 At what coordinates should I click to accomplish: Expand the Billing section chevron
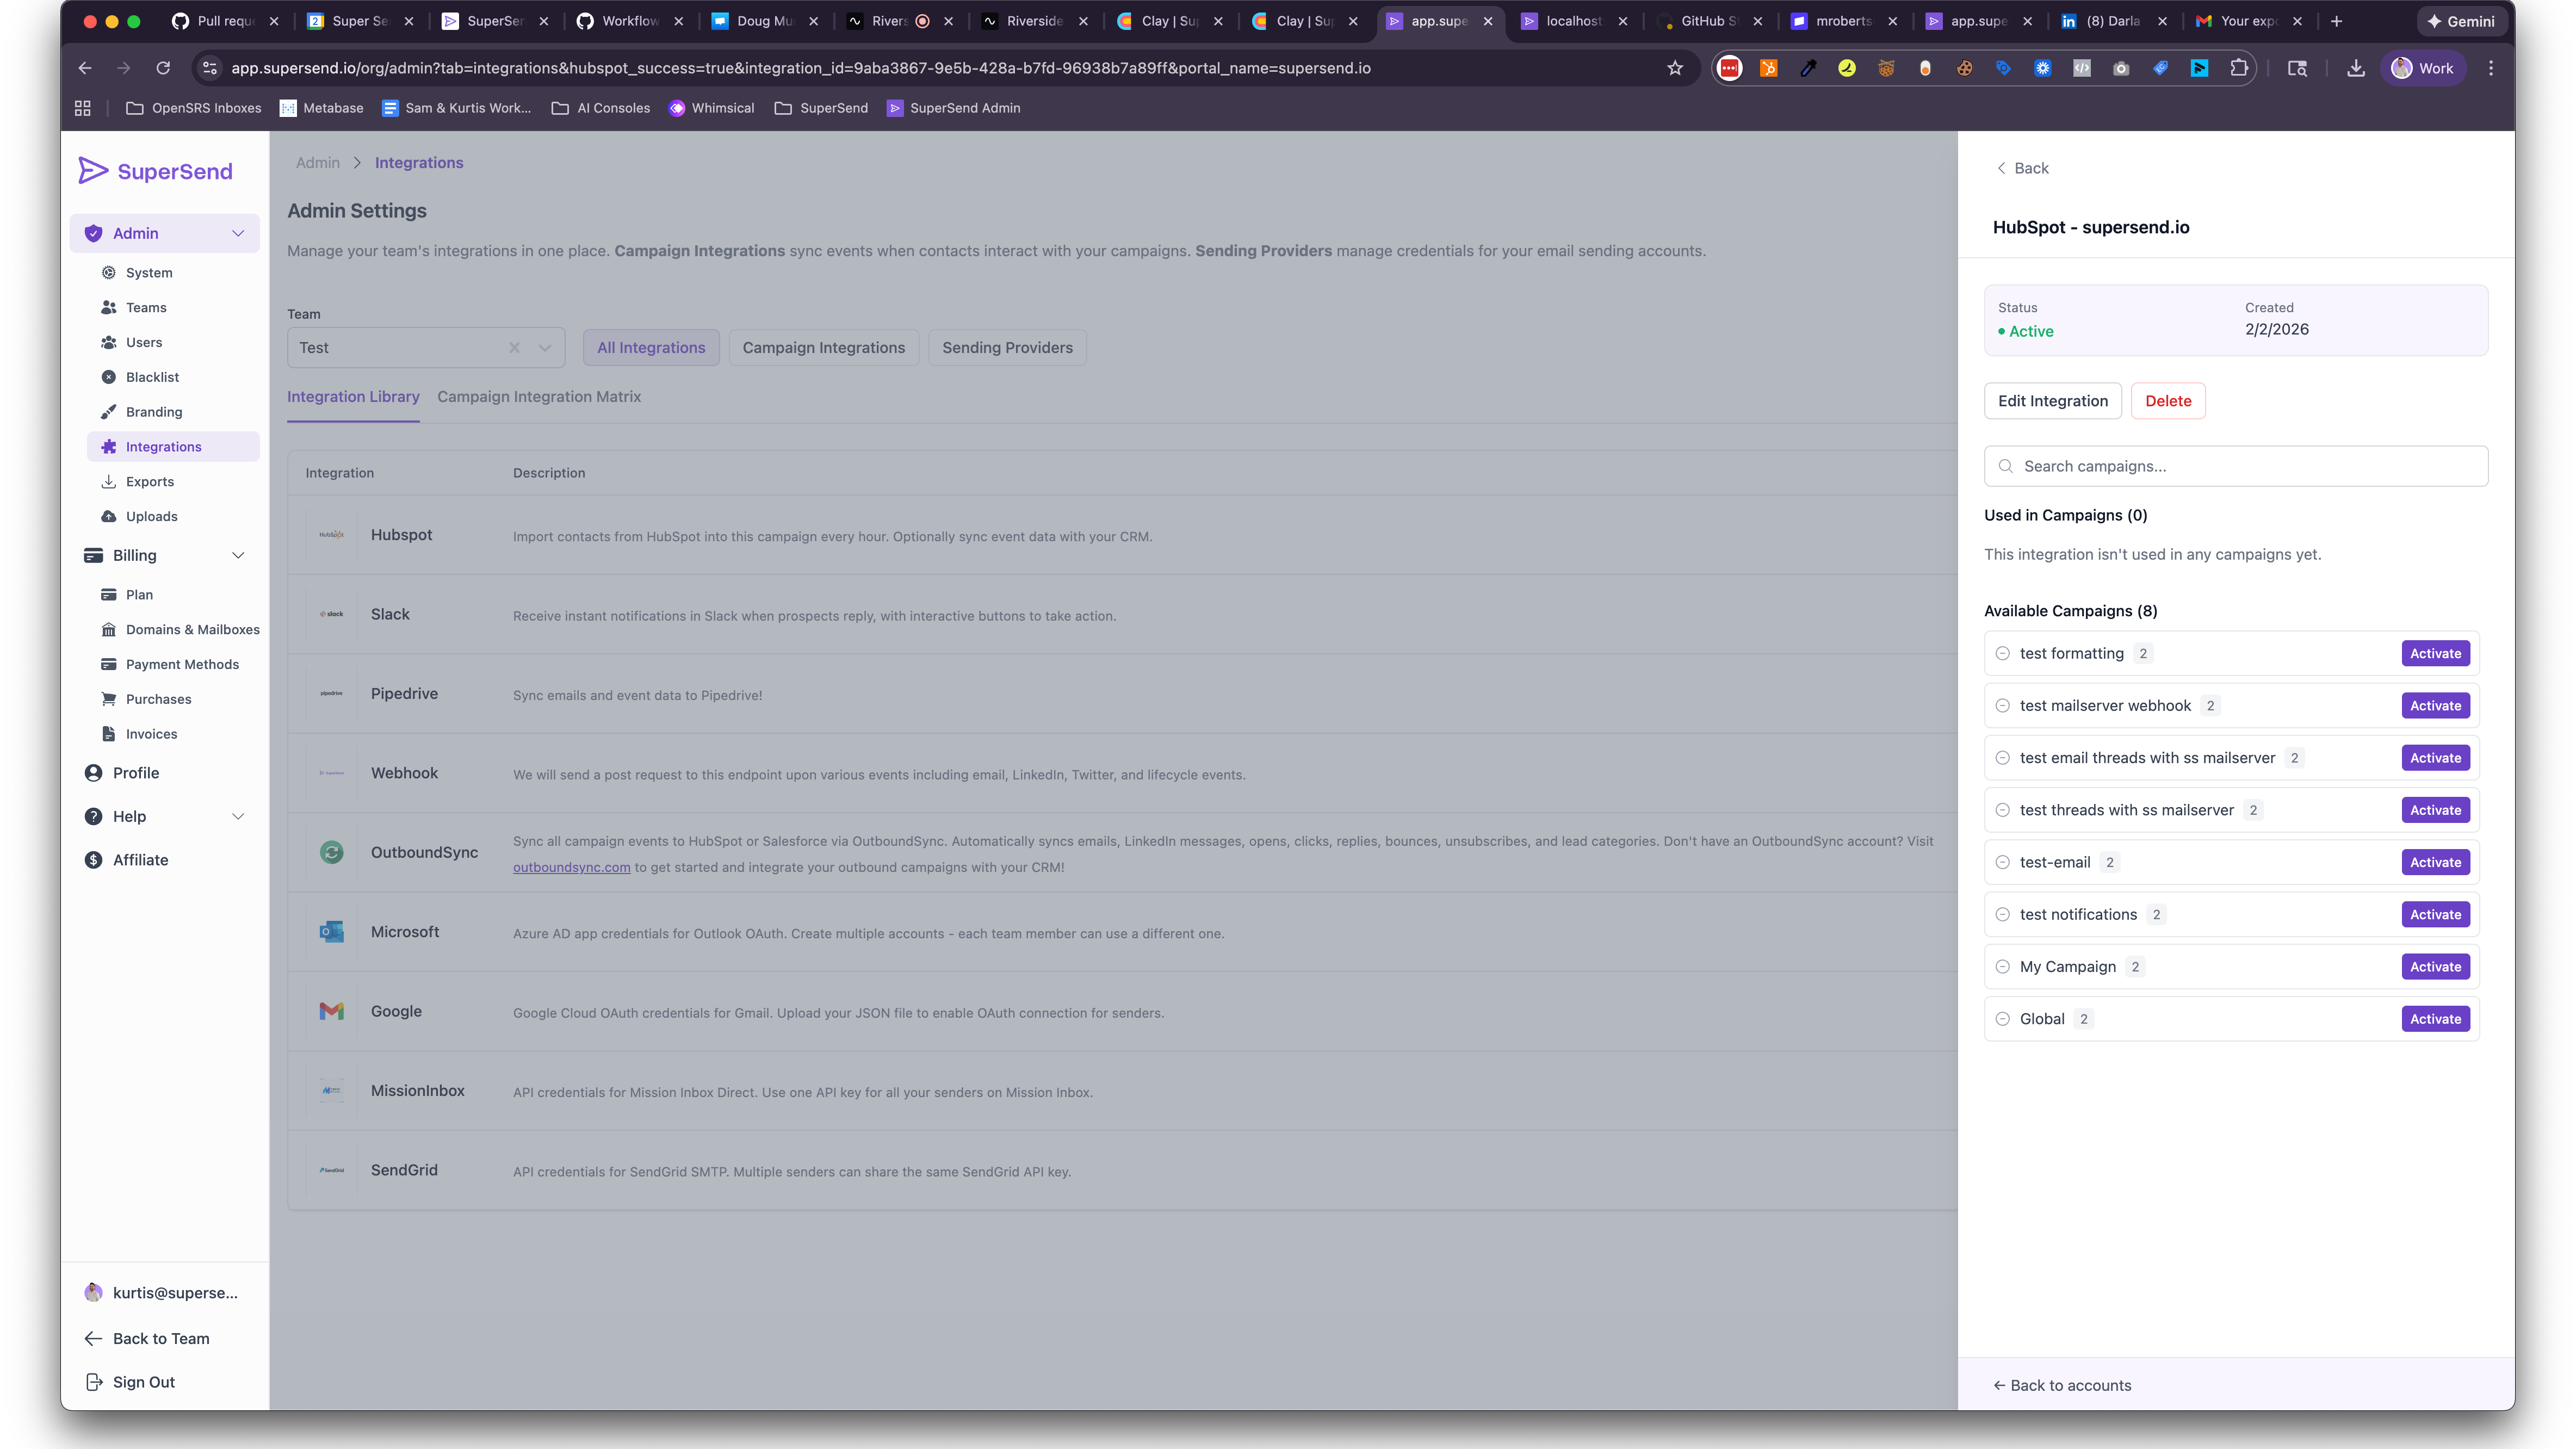[238, 555]
